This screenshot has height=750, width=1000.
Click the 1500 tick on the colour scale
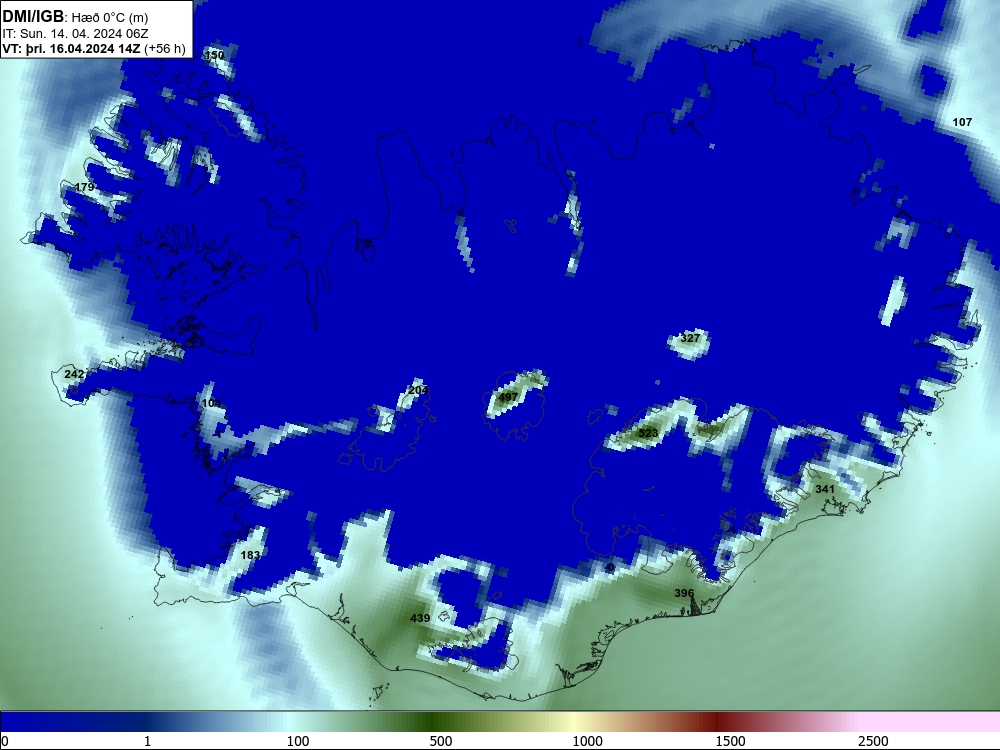pyautogui.click(x=730, y=741)
